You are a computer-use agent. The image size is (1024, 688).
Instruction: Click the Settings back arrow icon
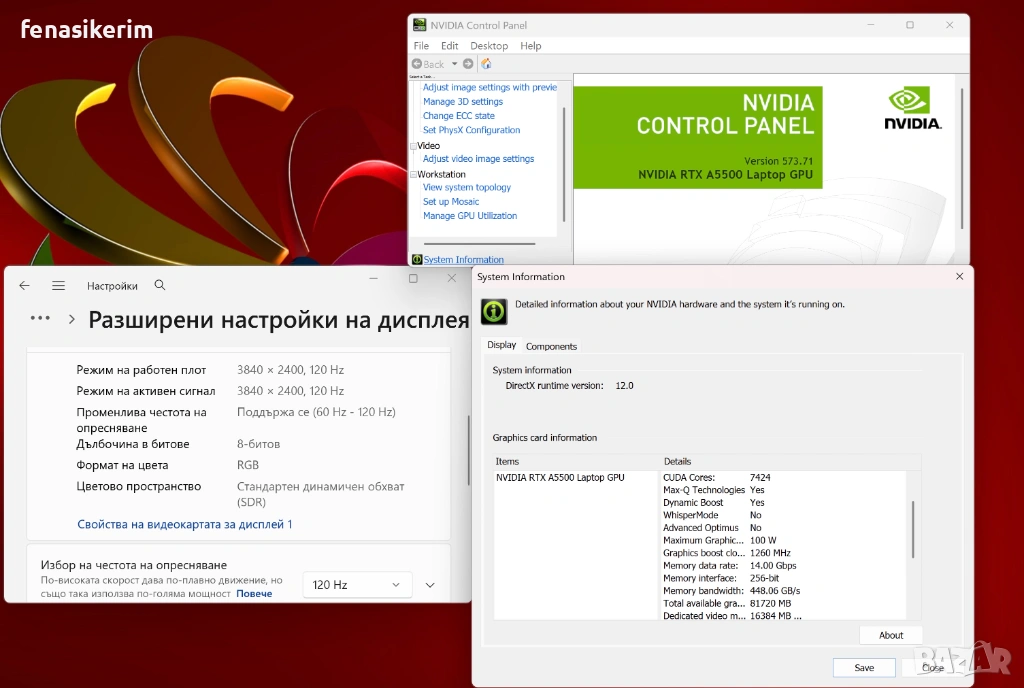click(25, 286)
